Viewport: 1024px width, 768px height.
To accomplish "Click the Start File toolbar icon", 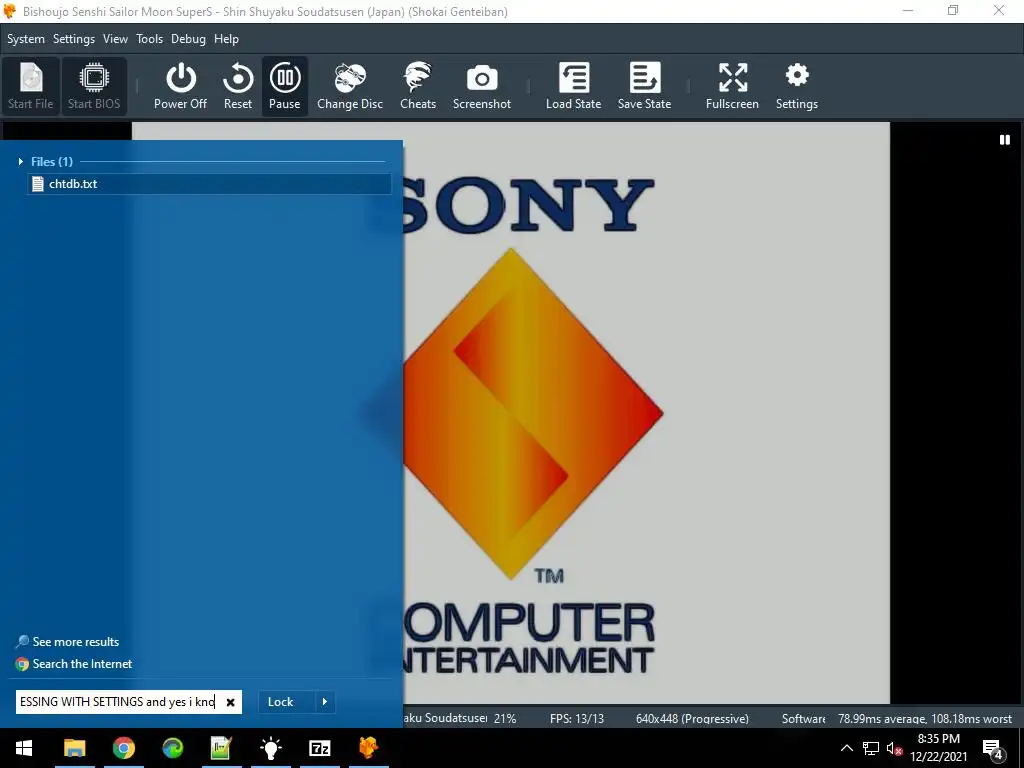I will (31, 86).
